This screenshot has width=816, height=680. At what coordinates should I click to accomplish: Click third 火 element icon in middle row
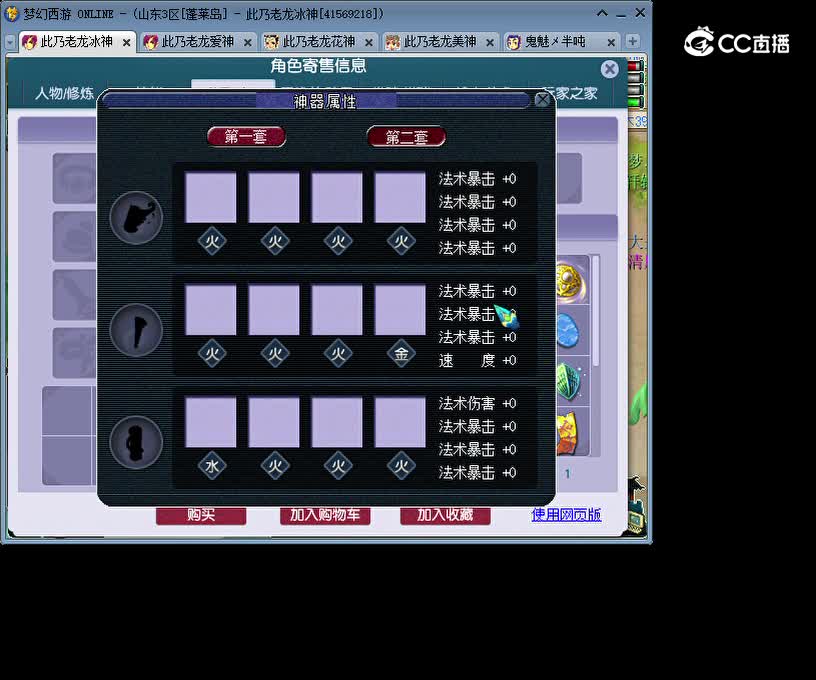[338, 353]
